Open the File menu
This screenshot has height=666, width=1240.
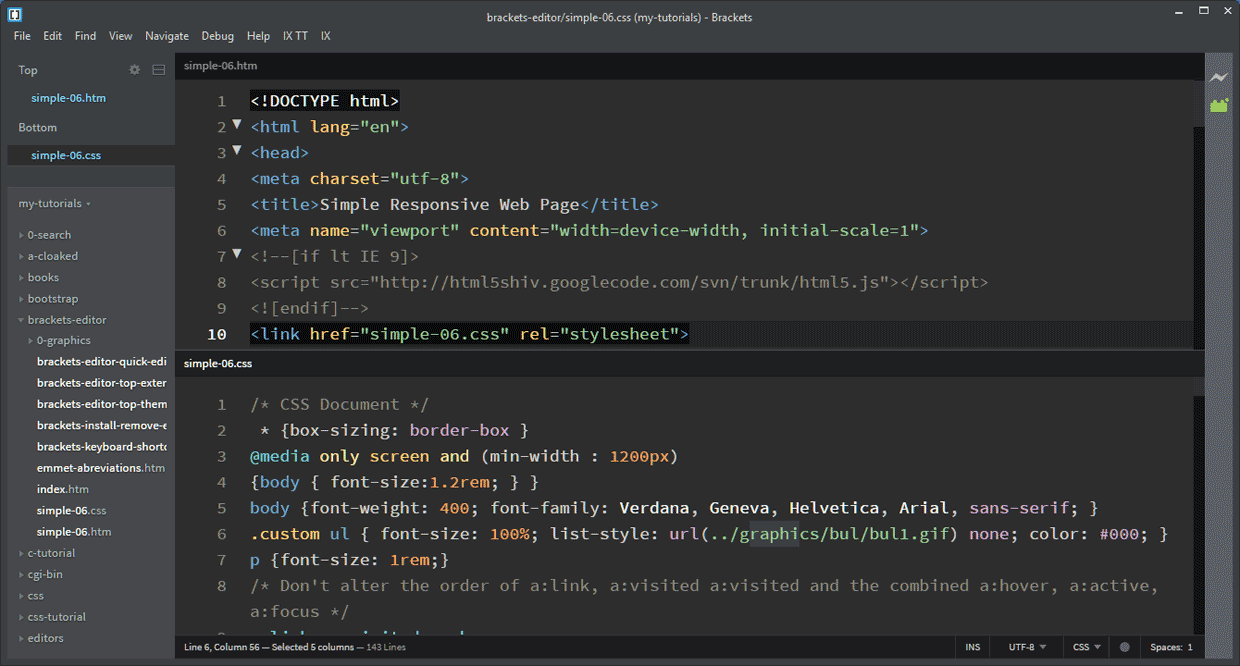point(22,36)
